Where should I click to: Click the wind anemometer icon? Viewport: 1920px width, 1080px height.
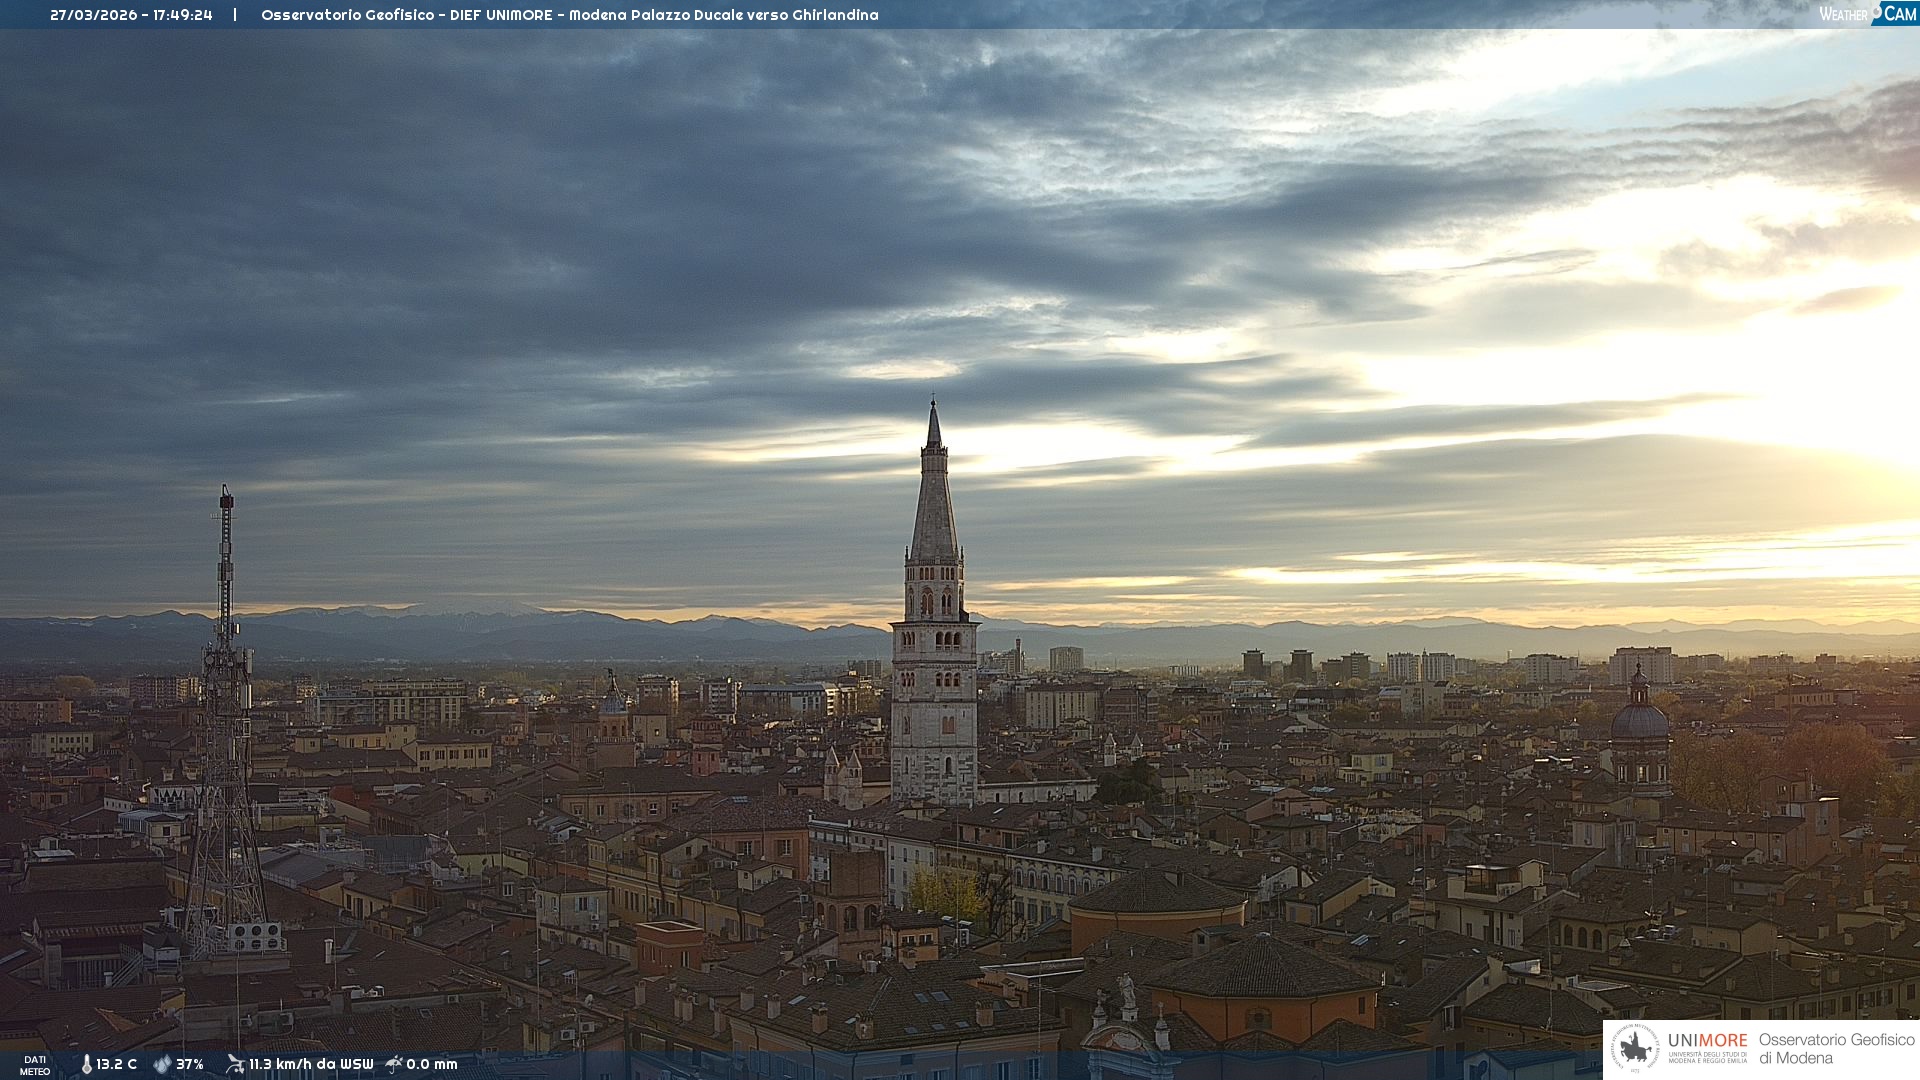[x=235, y=1064]
